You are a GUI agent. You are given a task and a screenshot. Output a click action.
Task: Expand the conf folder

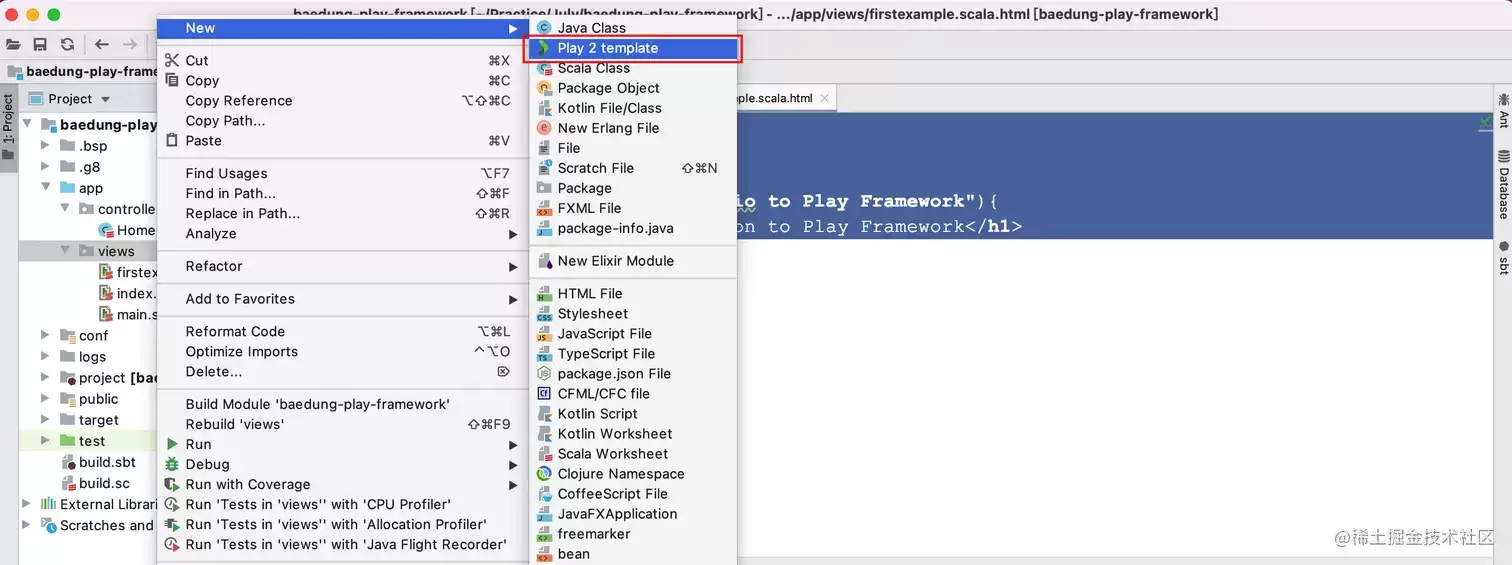45,336
